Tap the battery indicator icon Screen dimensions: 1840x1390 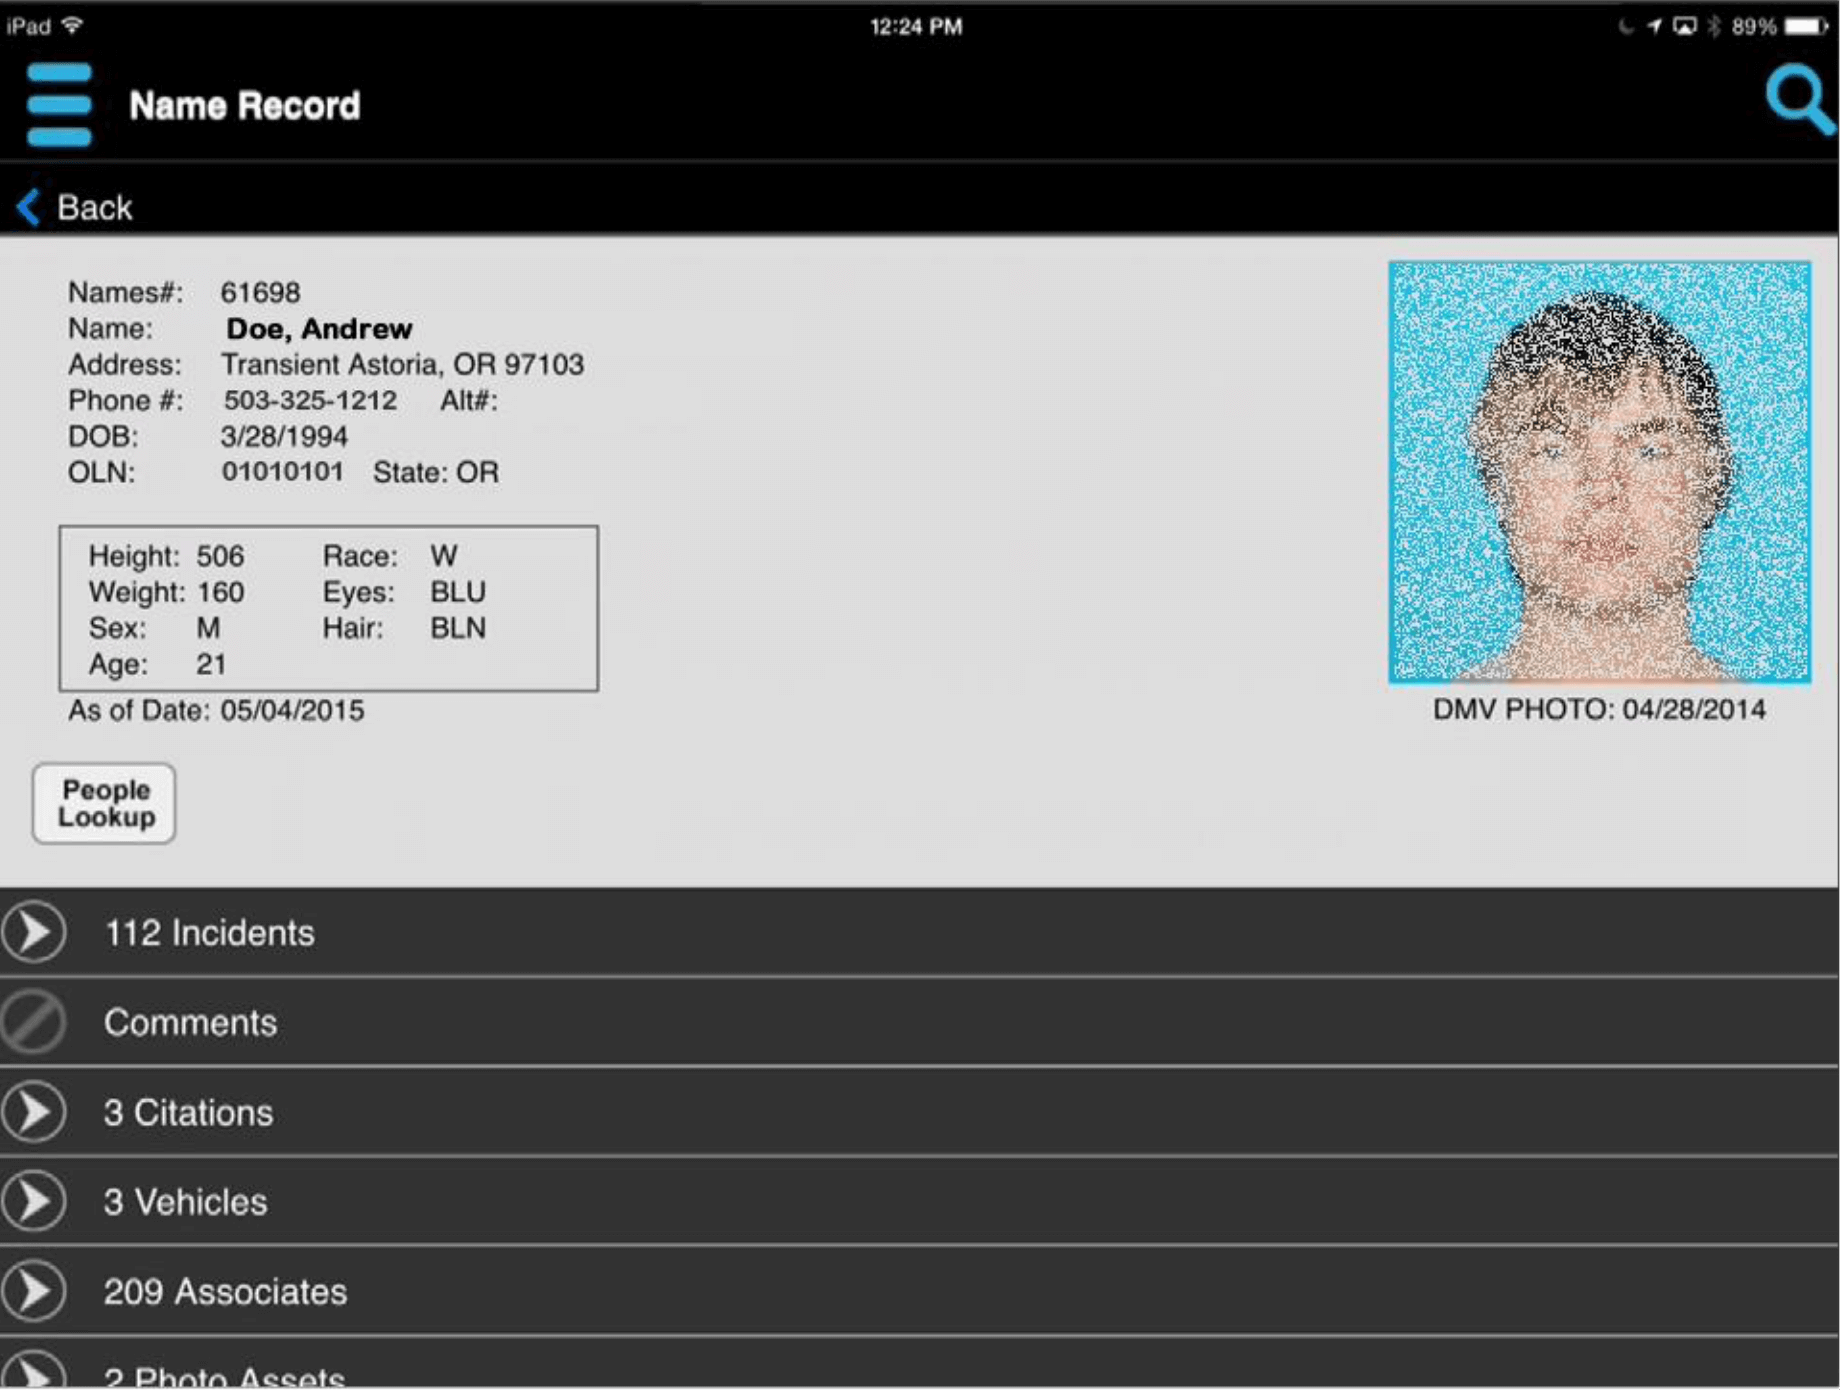click(x=1807, y=26)
